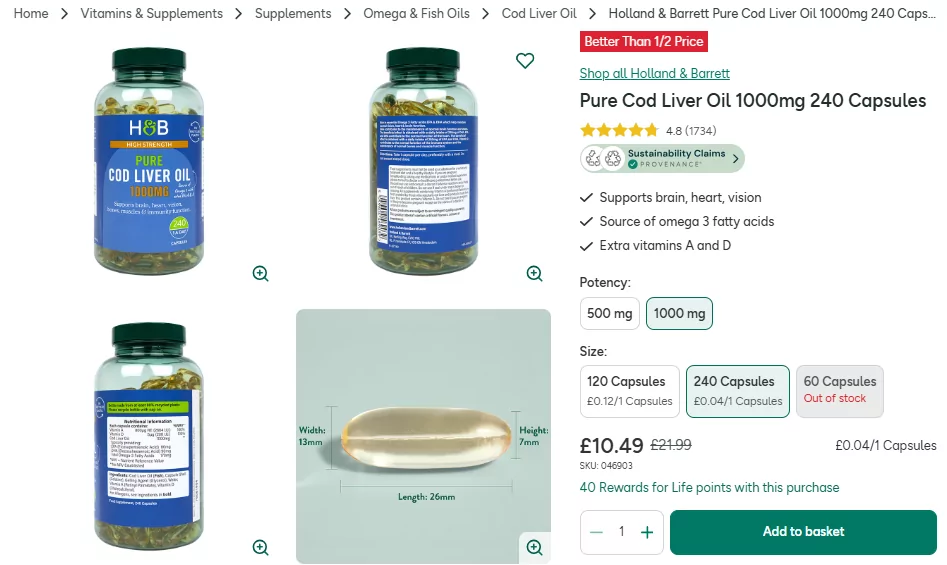Go to Vitamins & Supplements breadcrumb

pos(152,14)
